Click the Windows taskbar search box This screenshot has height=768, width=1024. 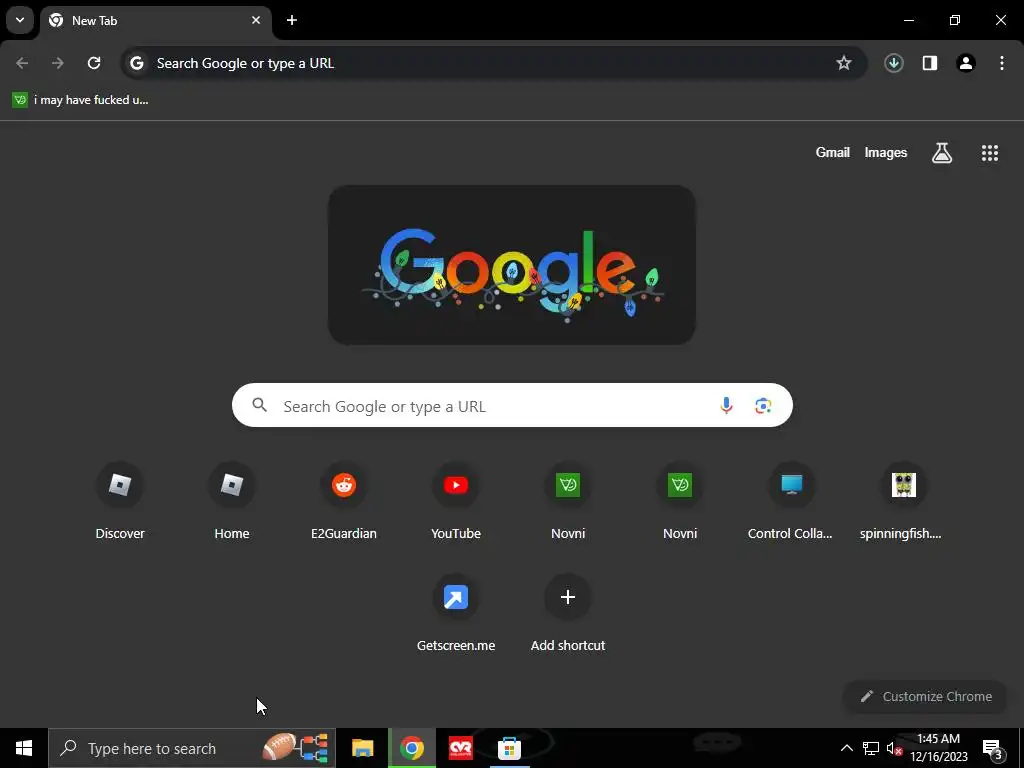pyautogui.click(x=192, y=748)
